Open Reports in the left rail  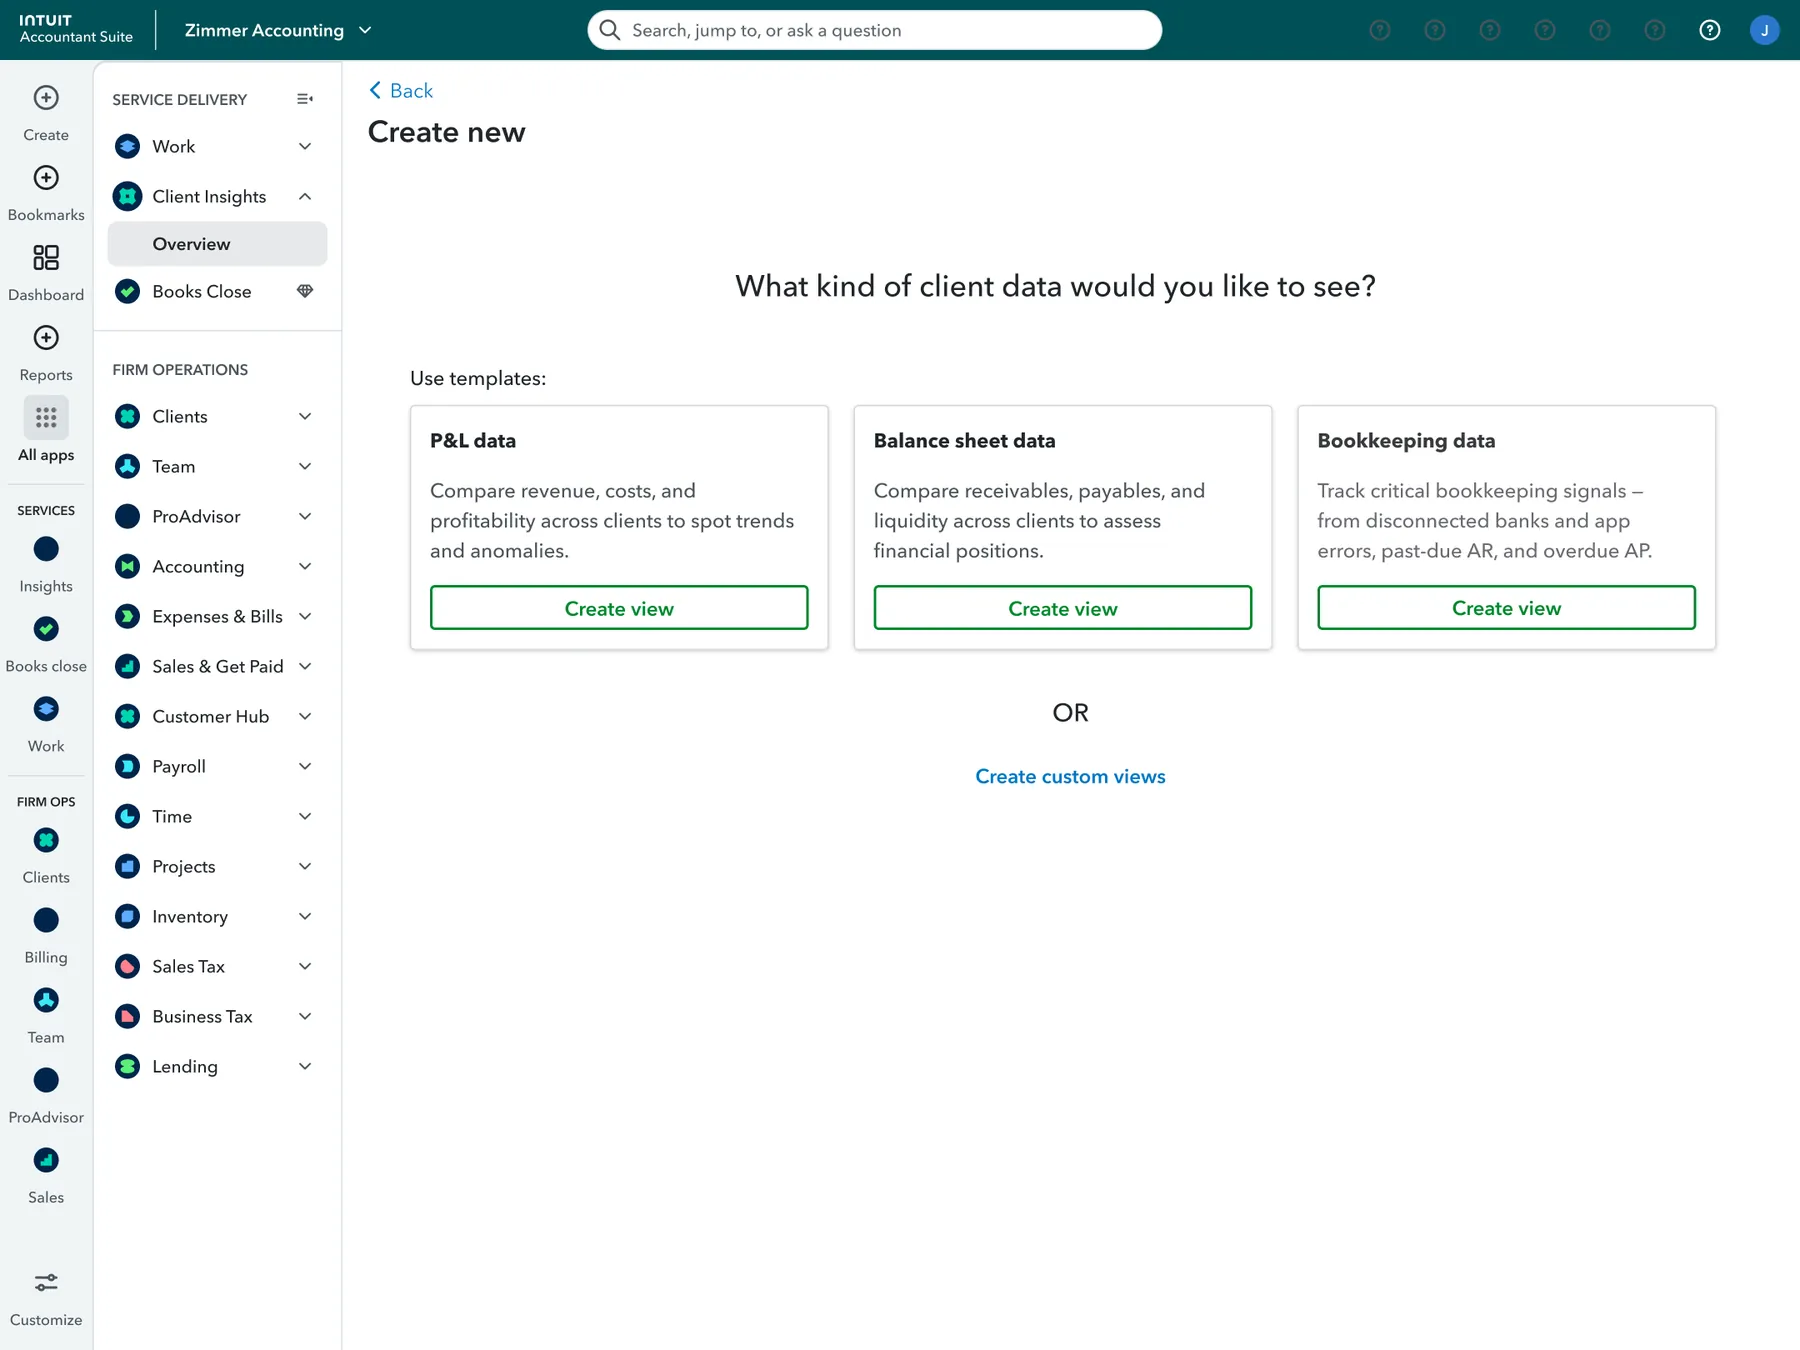point(46,338)
